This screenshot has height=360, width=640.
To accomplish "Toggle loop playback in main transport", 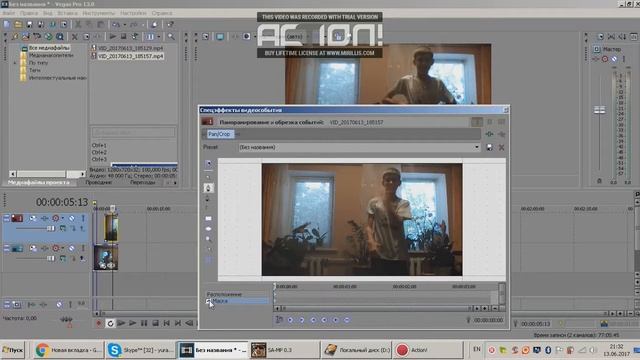I will (x=110, y=323).
